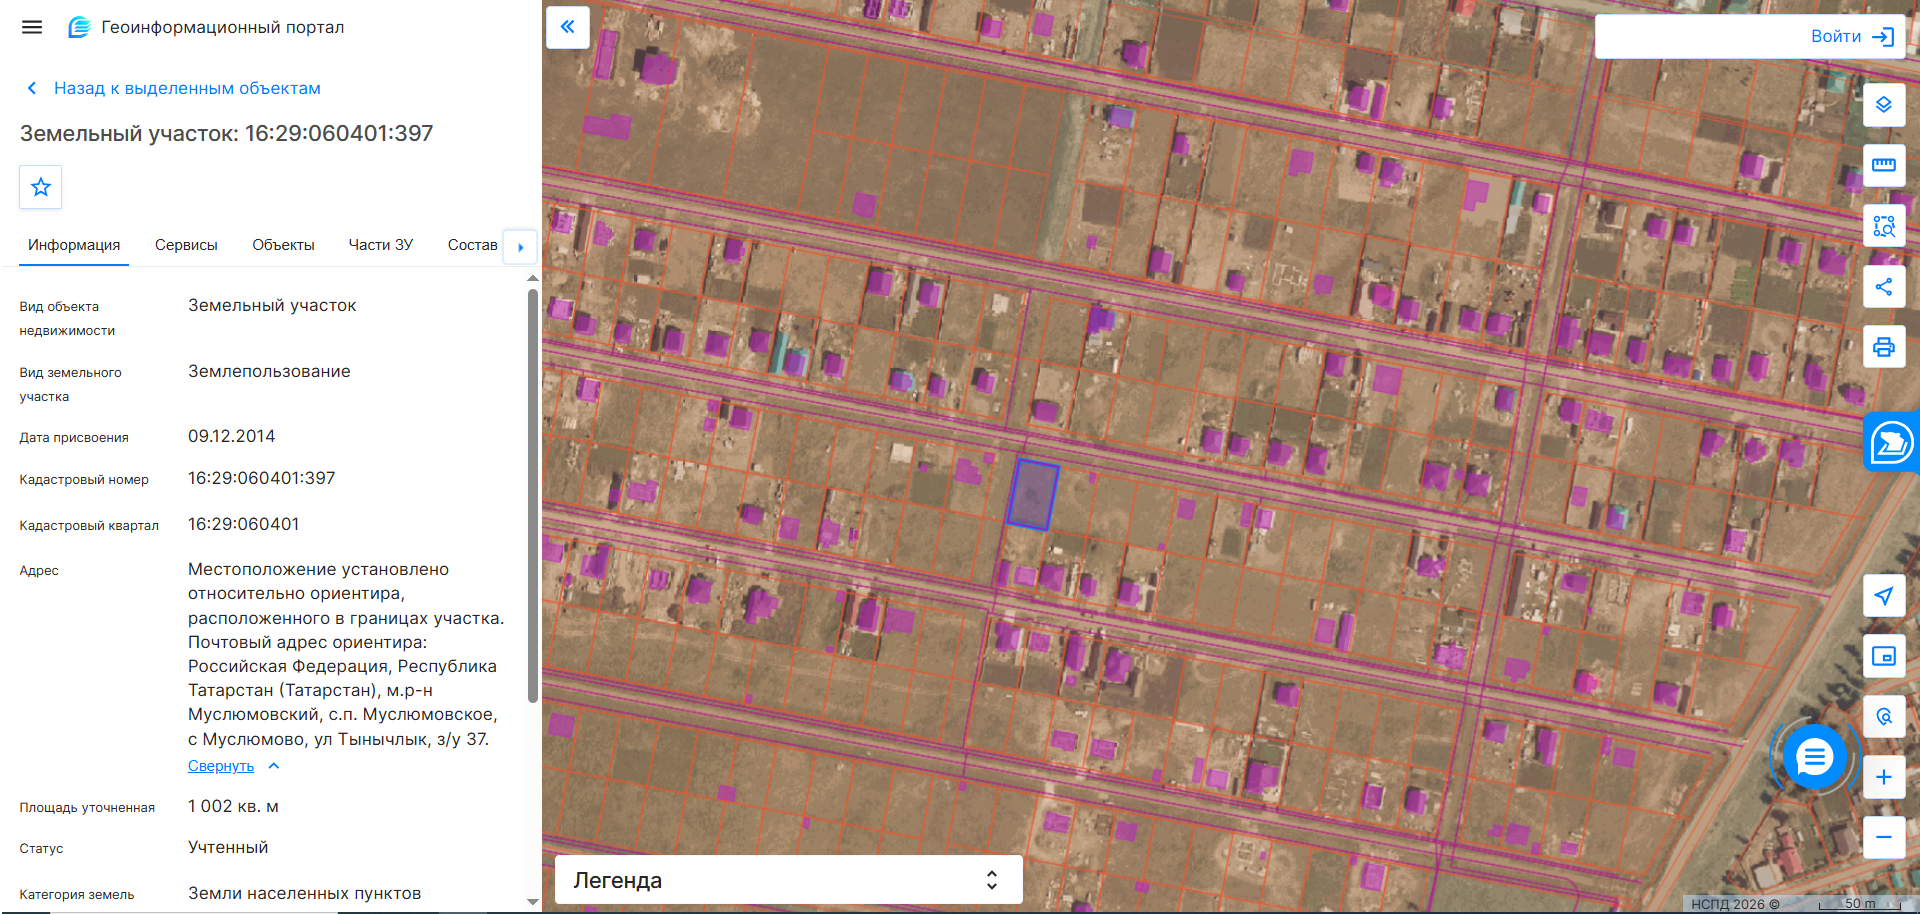
Task: Click the НСПД 2026 copyright text
Action: (x=1735, y=904)
